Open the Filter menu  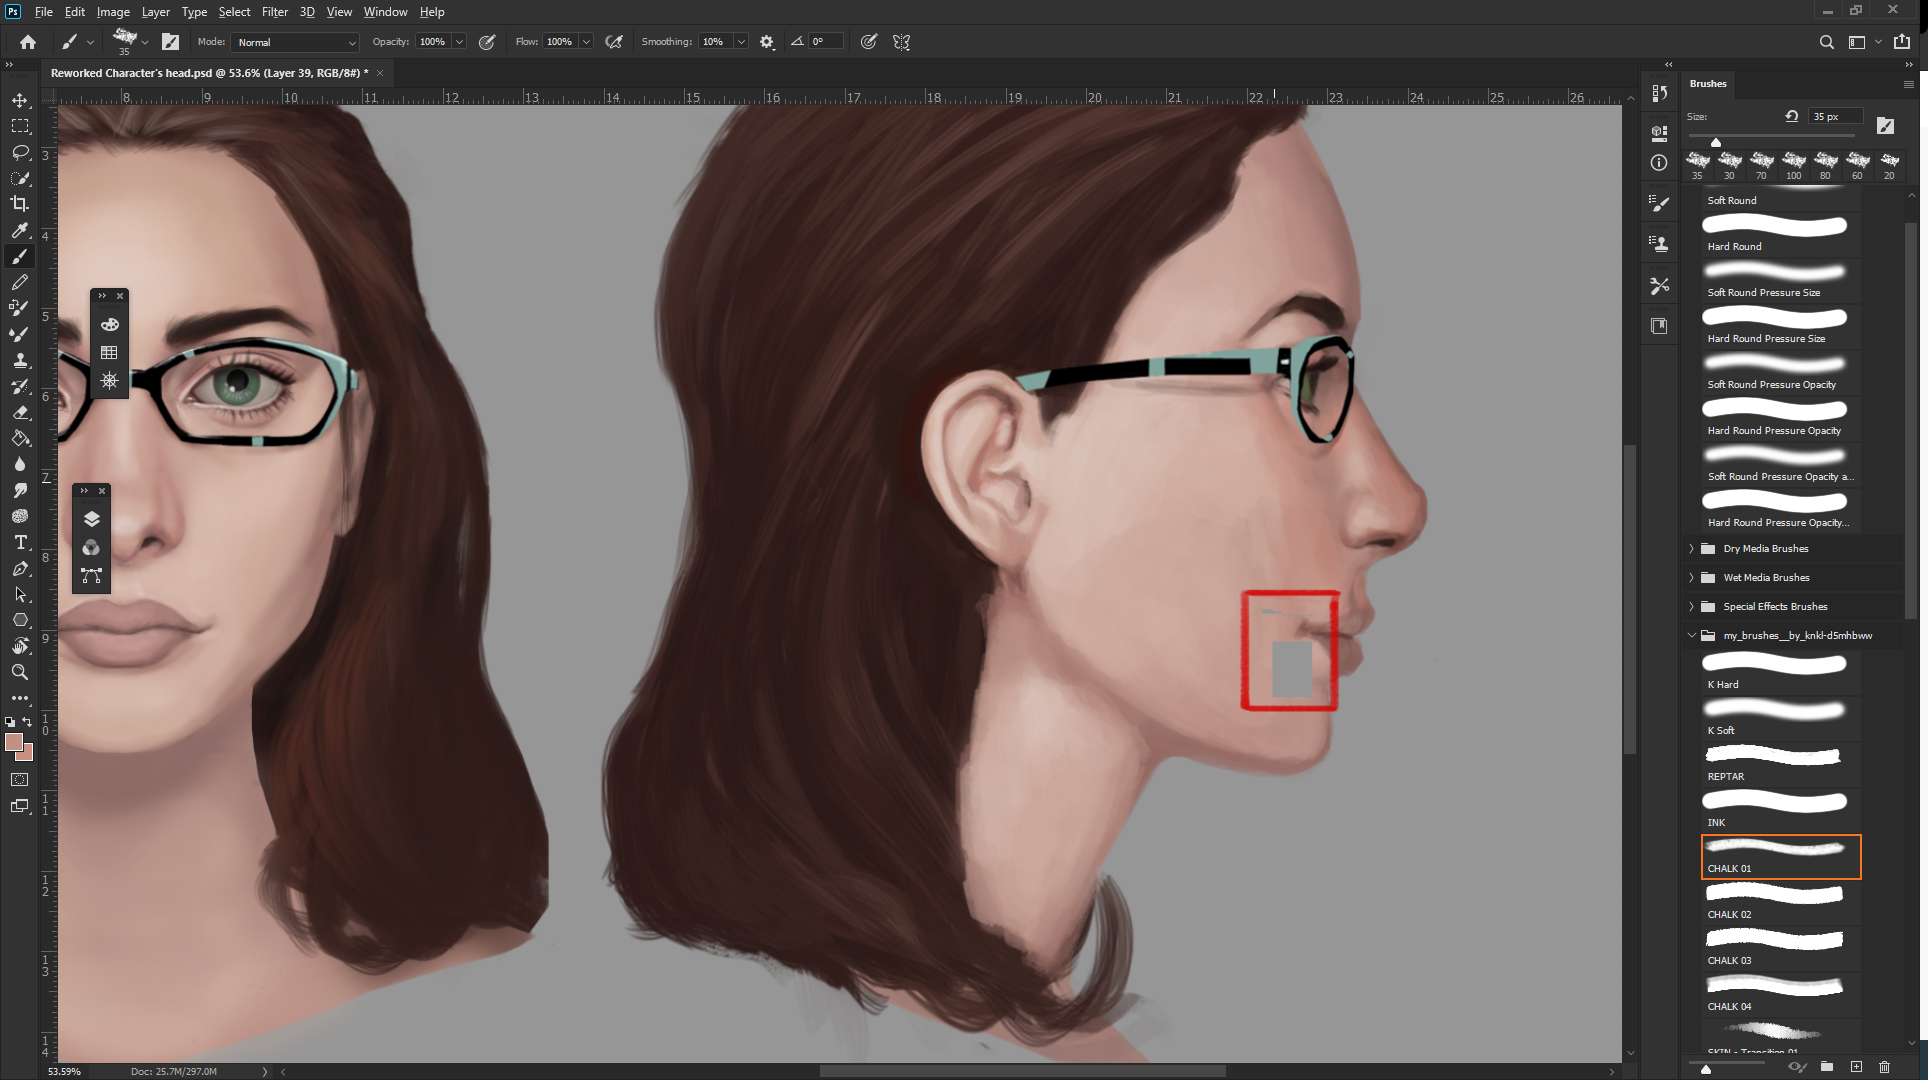point(275,11)
